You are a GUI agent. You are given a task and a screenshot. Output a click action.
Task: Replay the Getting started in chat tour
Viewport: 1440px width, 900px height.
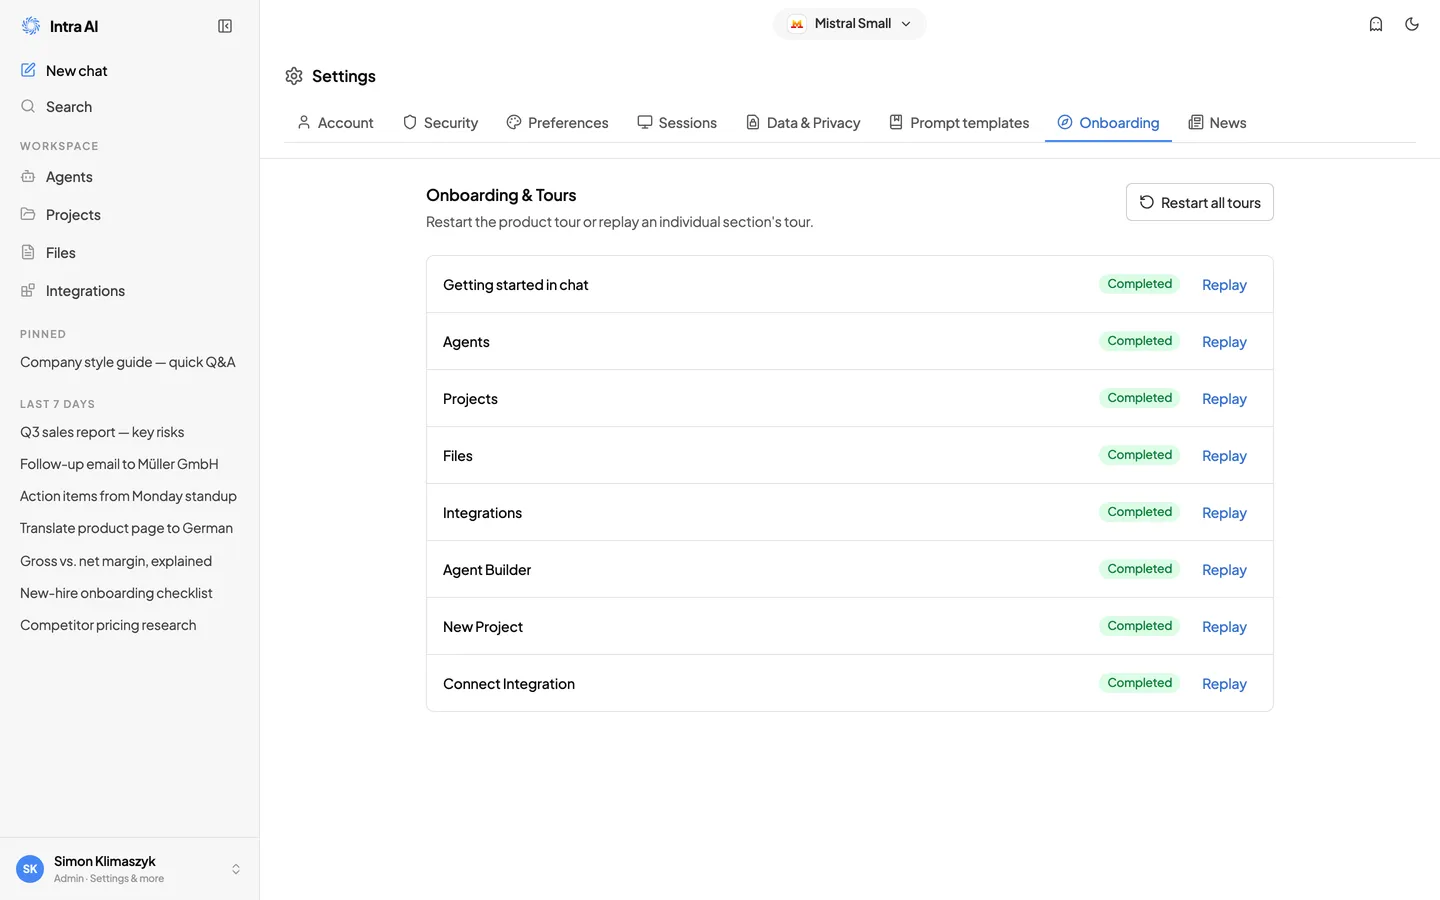1224,285
